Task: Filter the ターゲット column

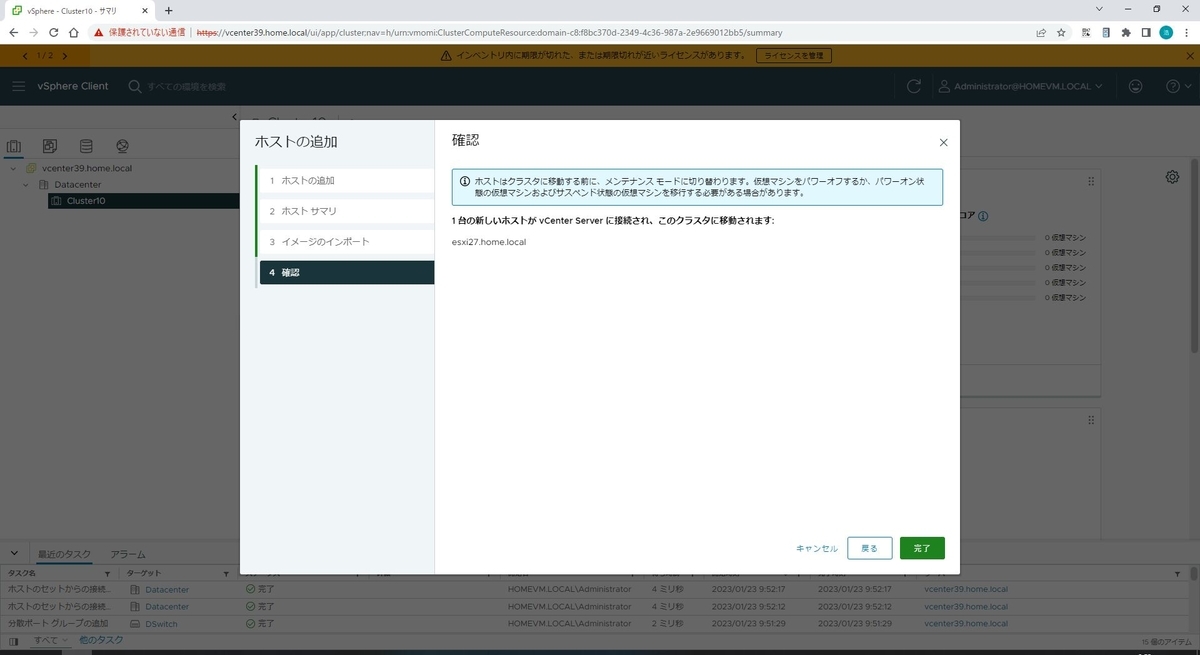Action: (227, 574)
